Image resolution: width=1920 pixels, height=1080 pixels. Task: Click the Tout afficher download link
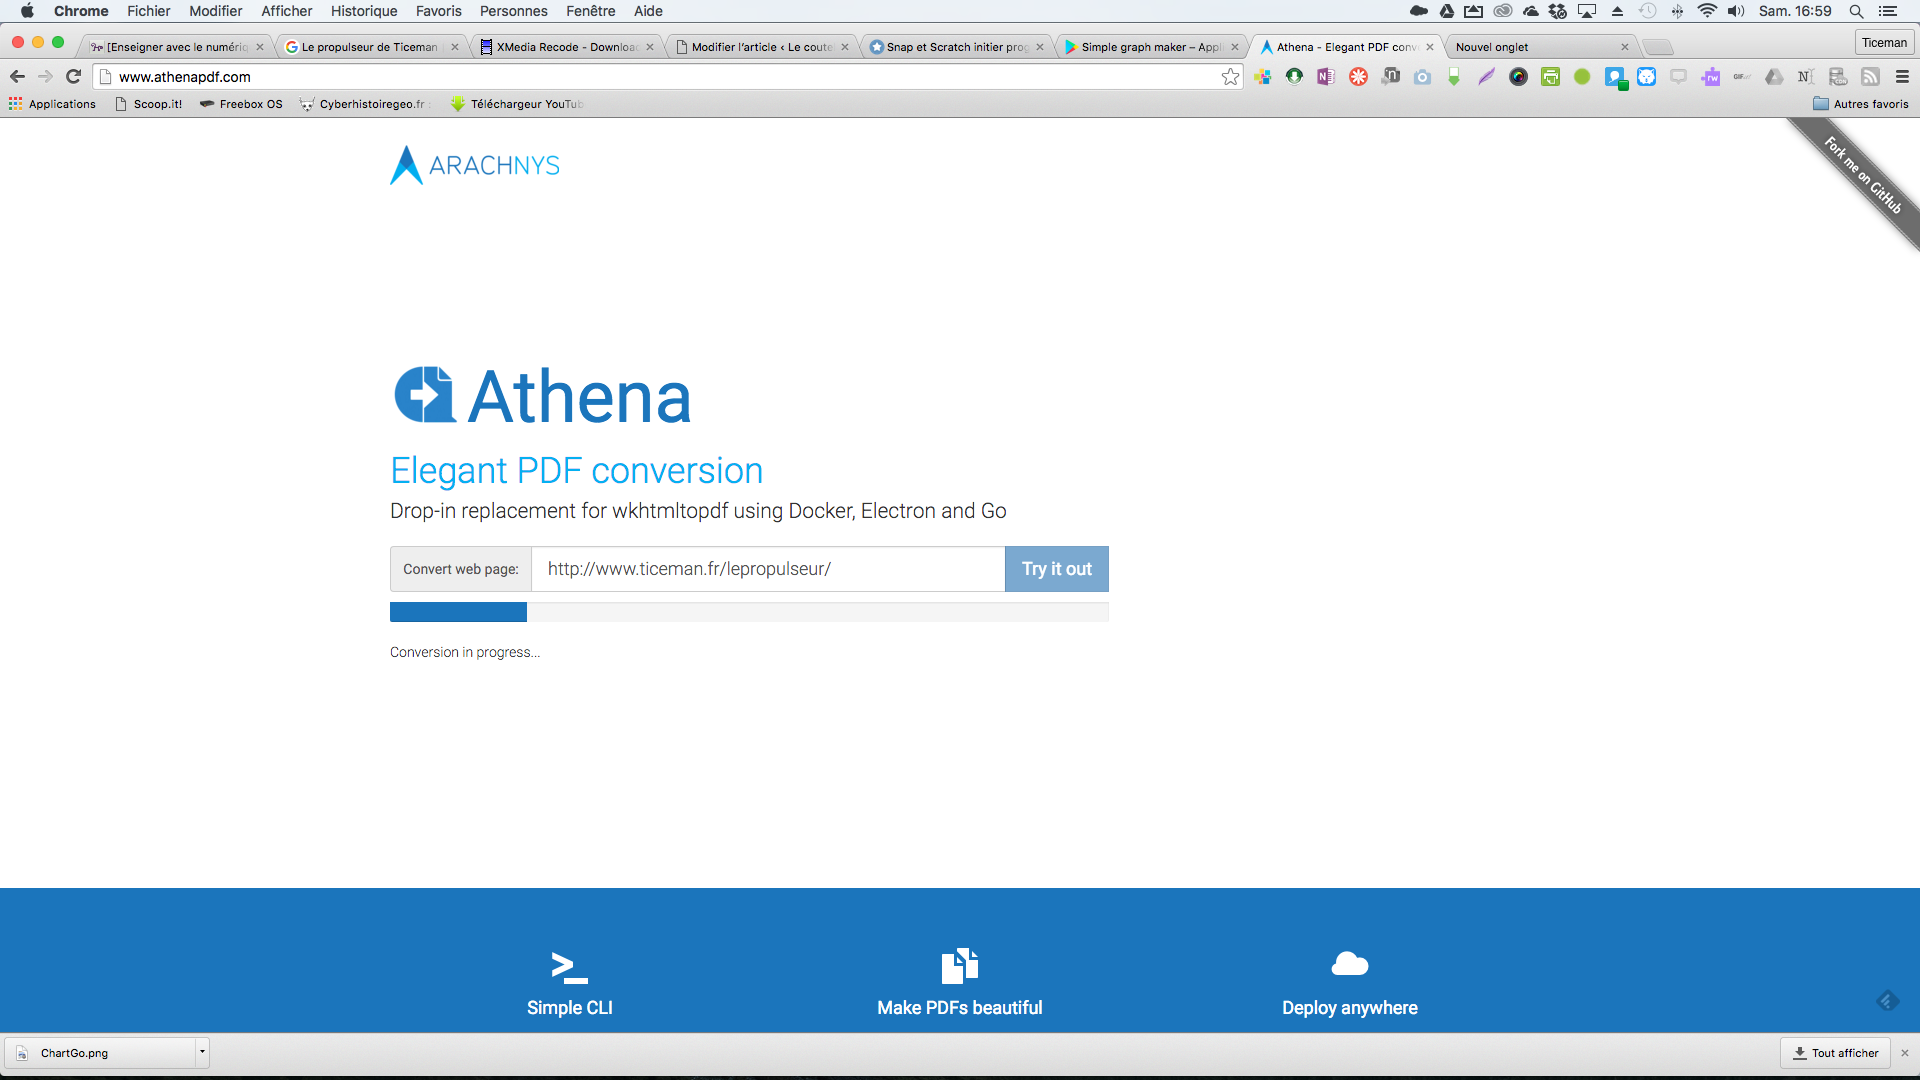(1834, 1052)
